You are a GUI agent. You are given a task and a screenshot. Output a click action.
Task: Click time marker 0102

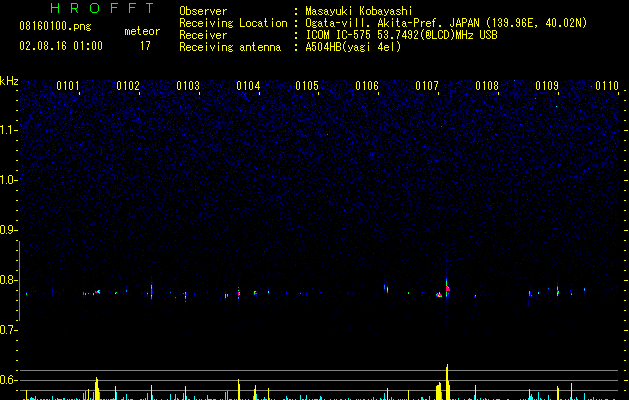point(128,86)
